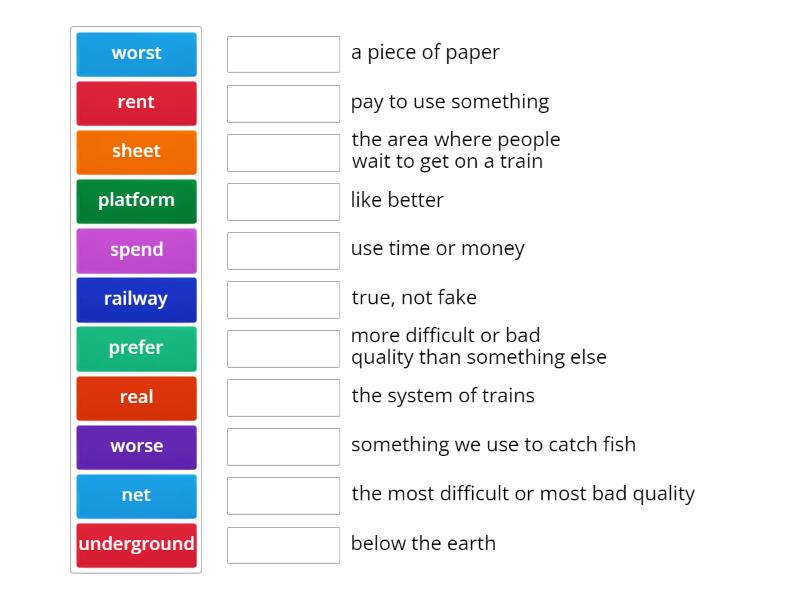Viewport: 800px width, 600px height.
Task: Select the word tile 'net'
Action: (136, 495)
